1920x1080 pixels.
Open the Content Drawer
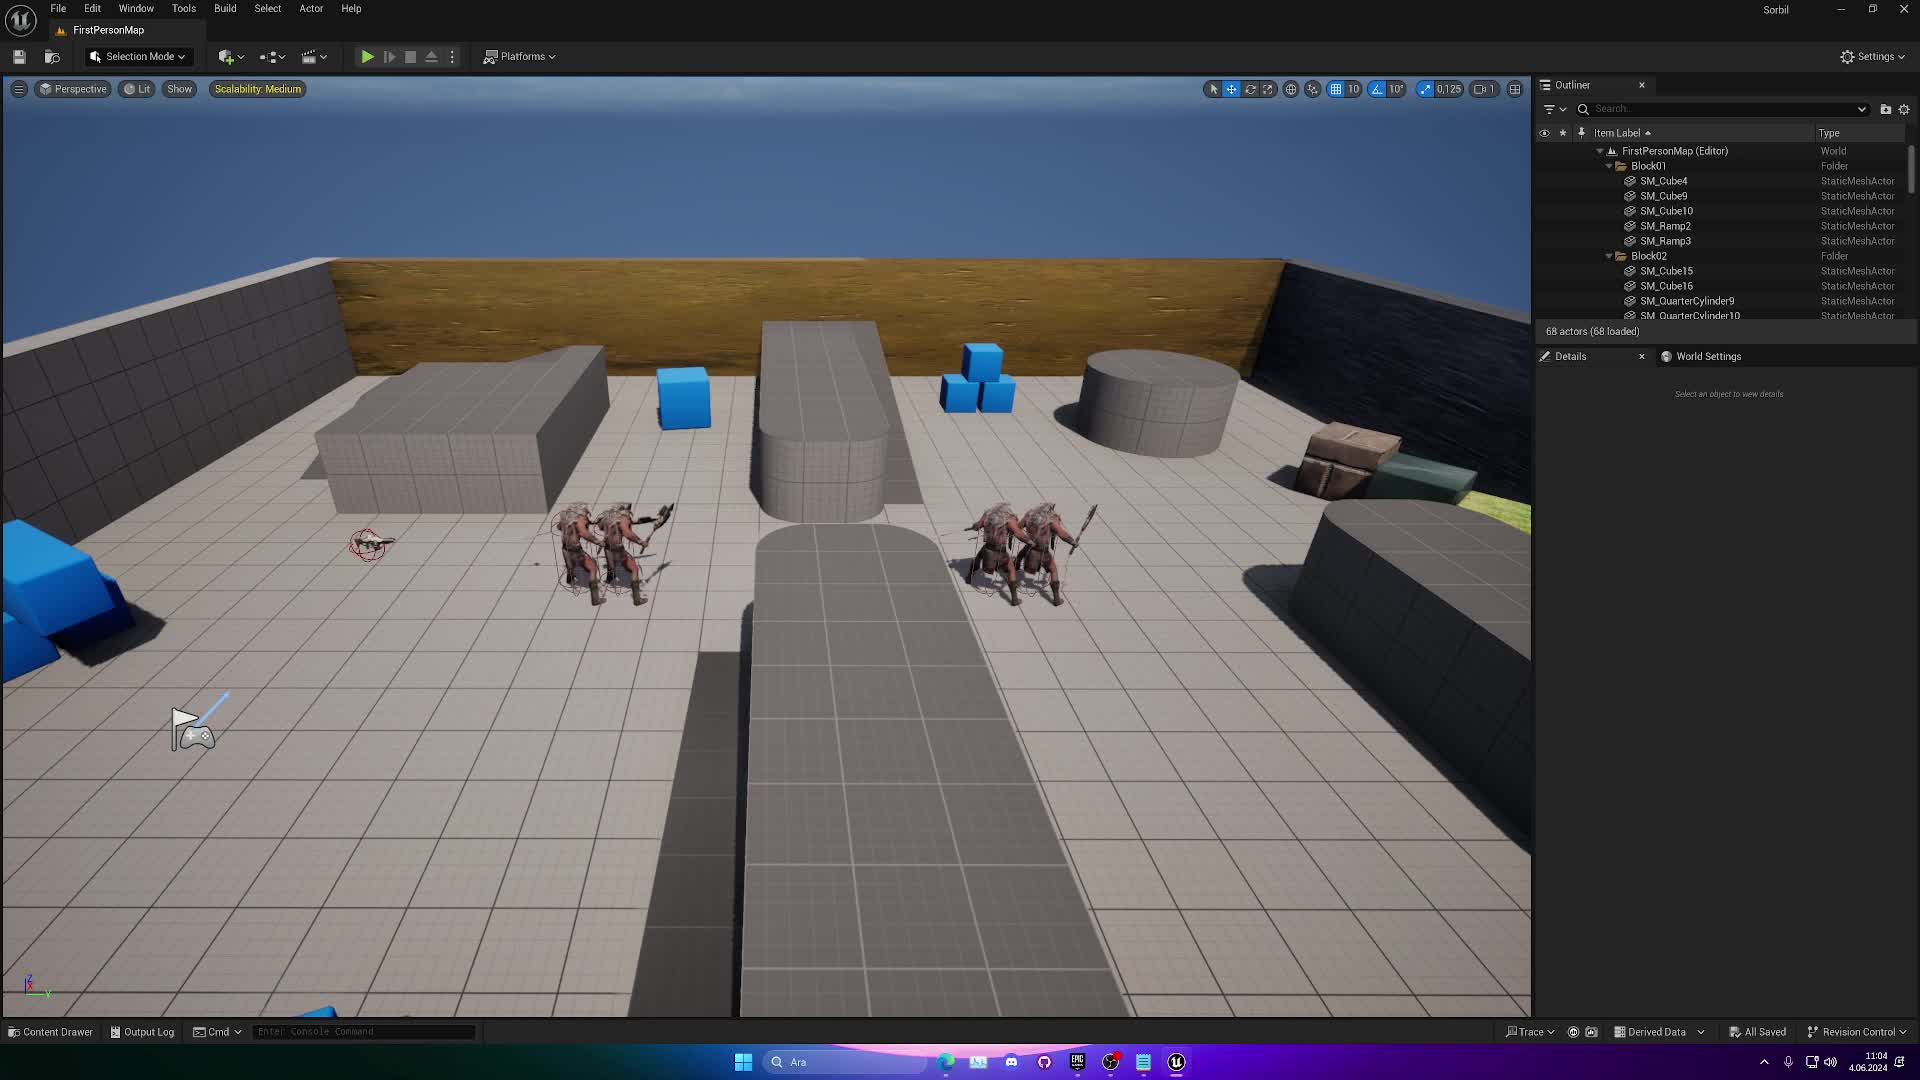coord(50,1032)
